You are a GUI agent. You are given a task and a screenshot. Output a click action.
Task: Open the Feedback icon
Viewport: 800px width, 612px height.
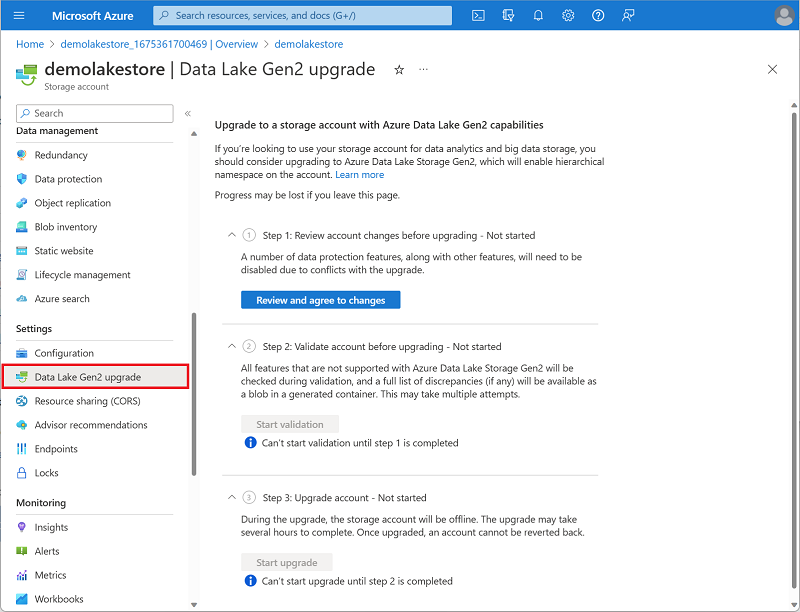coord(628,15)
